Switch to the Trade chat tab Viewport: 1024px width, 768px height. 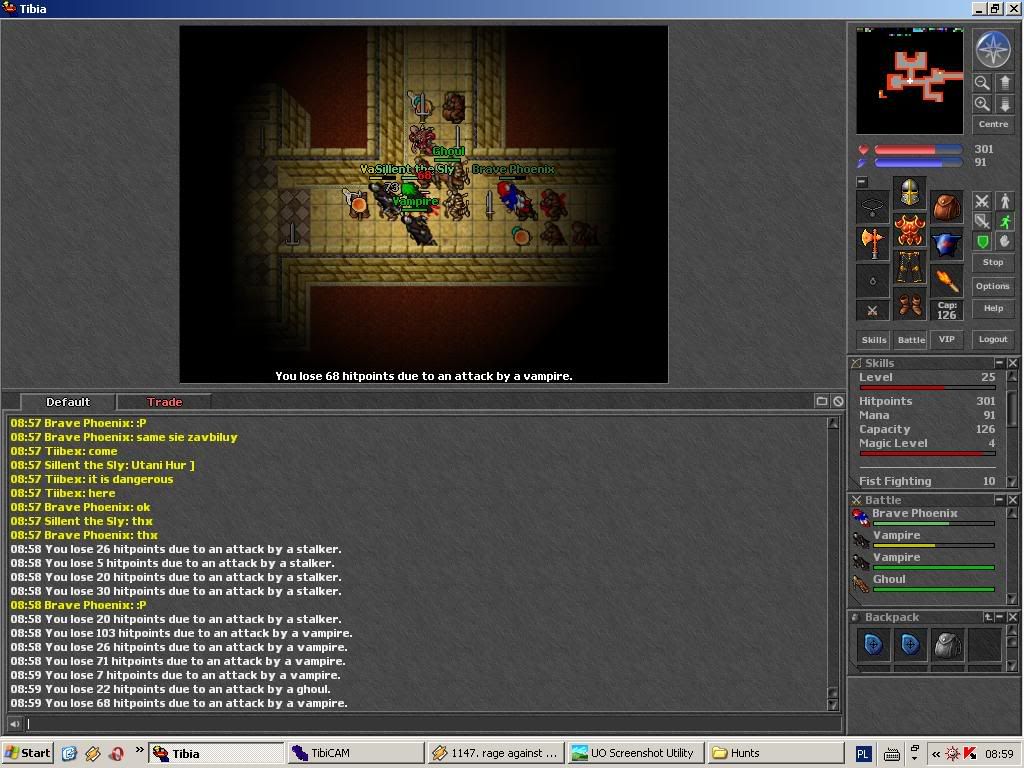[164, 402]
